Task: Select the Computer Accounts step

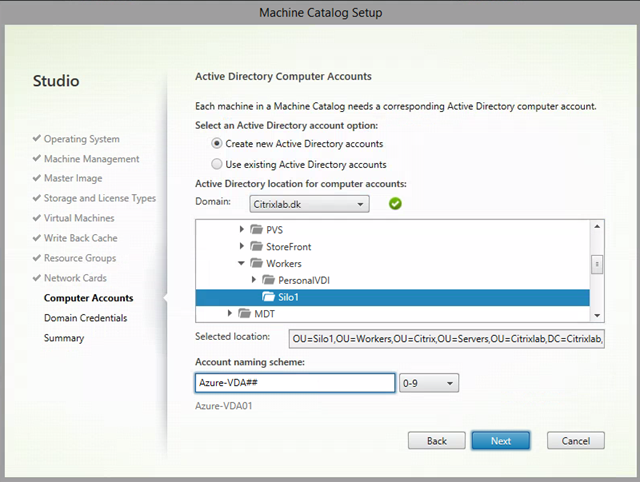Action: point(89,298)
